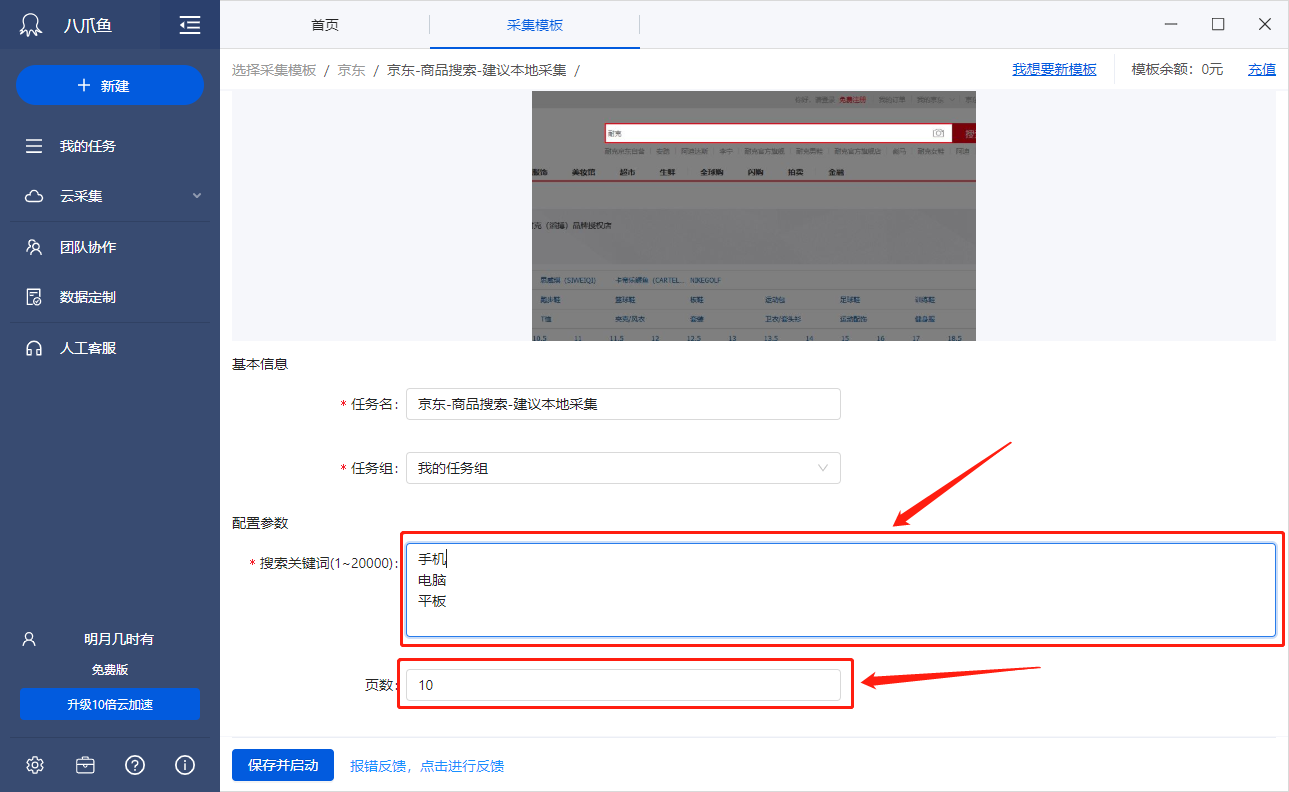The width and height of the screenshot is (1289, 792).
Task: Click the 我的任务 list icon
Action: [x=34, y=146]
